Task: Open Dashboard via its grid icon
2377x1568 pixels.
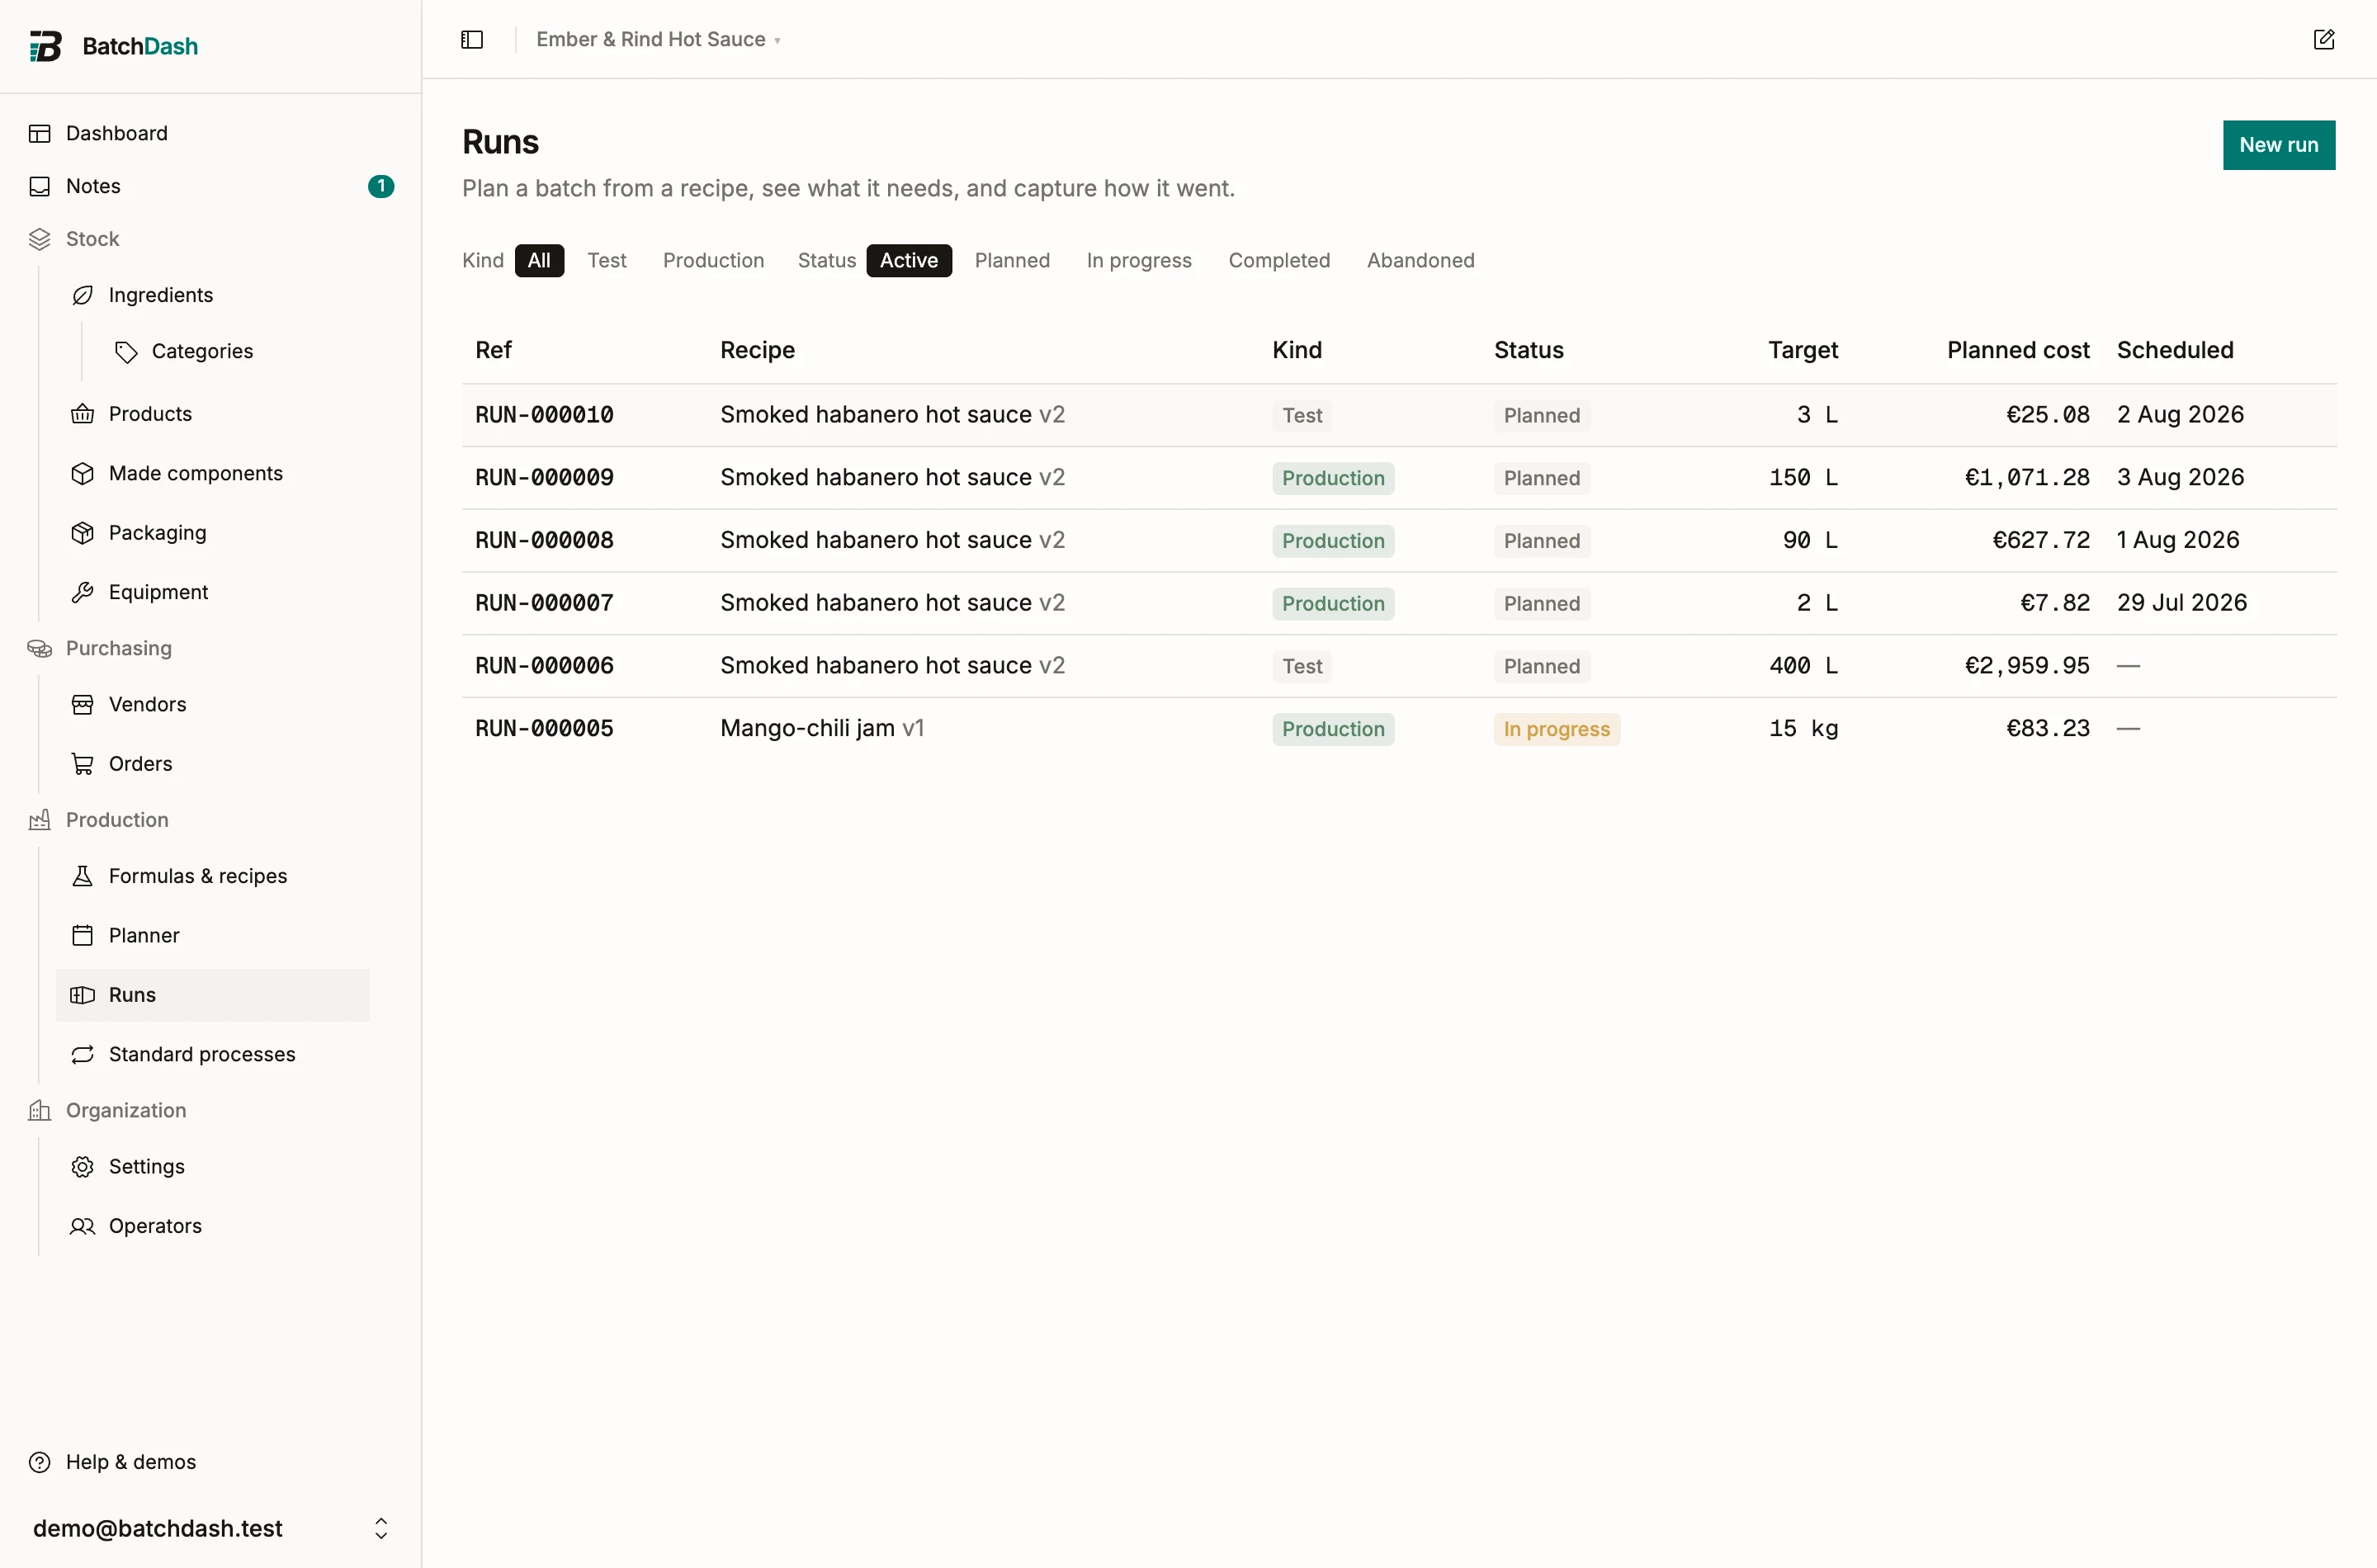Action: (x=40, y=133)
